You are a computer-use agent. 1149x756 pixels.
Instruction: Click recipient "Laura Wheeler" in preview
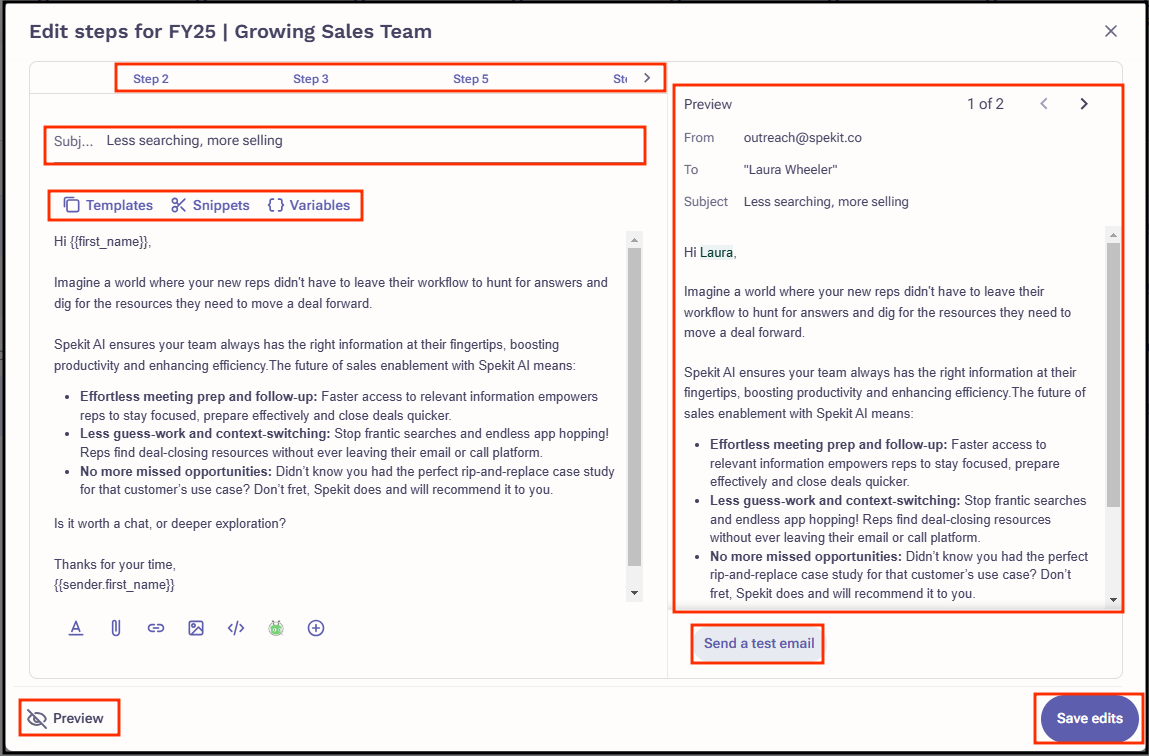pos(790,170)
